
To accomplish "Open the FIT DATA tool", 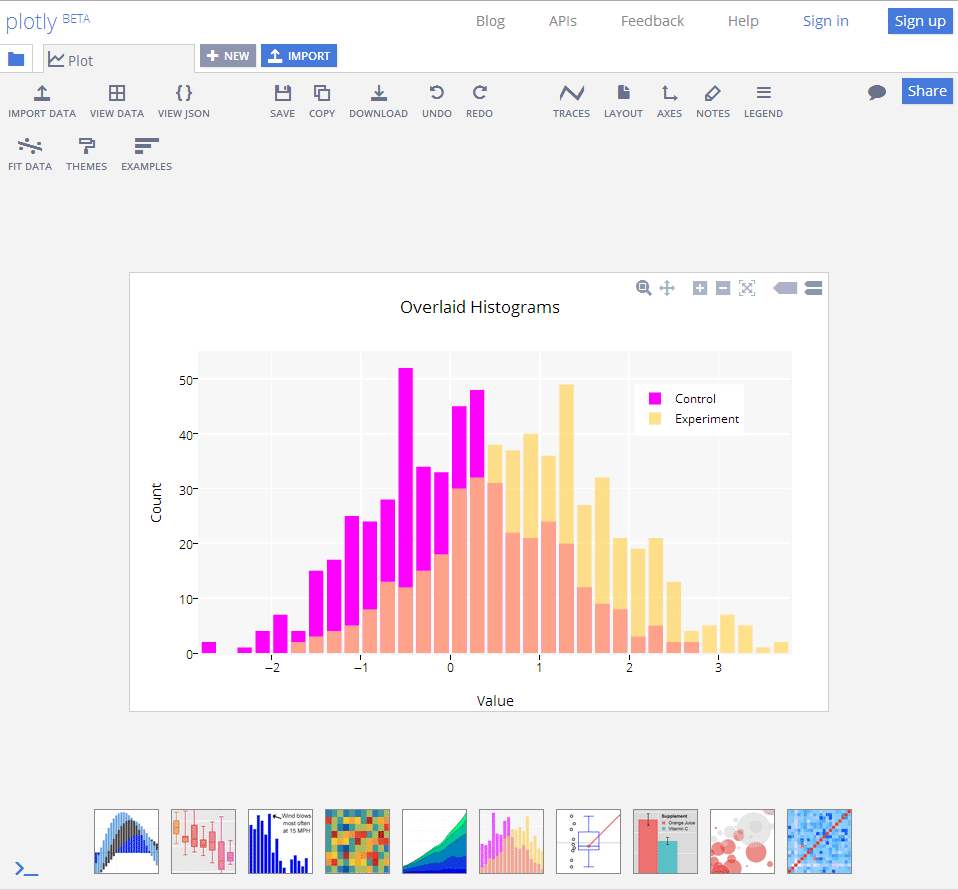I will tap(30, 153).
